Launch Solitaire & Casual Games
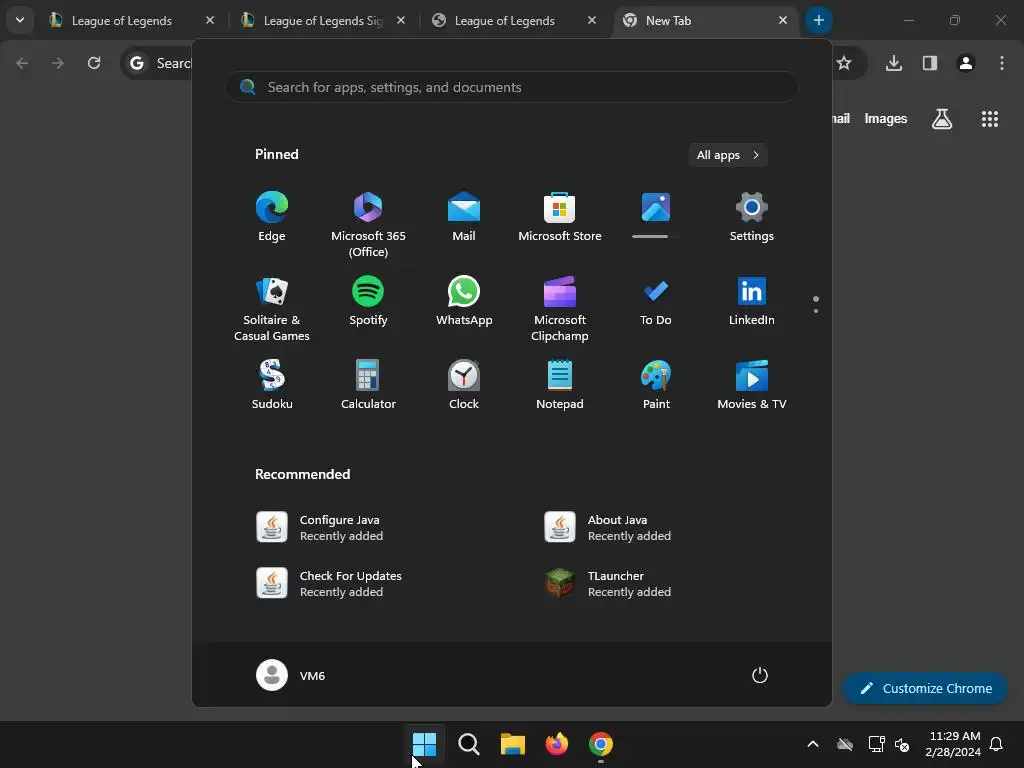 (x=272, y=308)
